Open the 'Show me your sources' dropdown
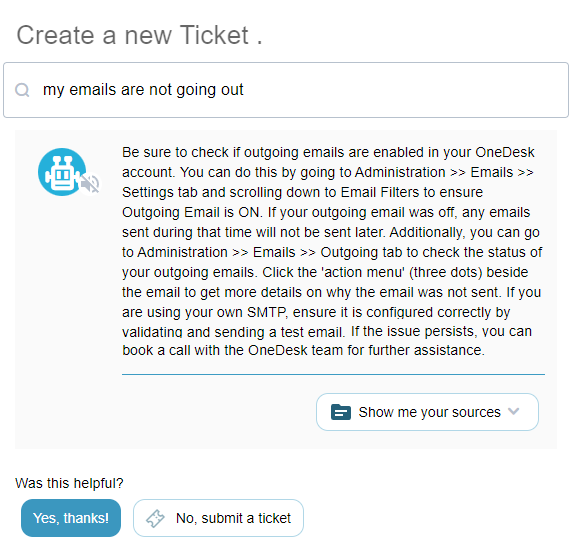The image size is (571, 539). 427,412
